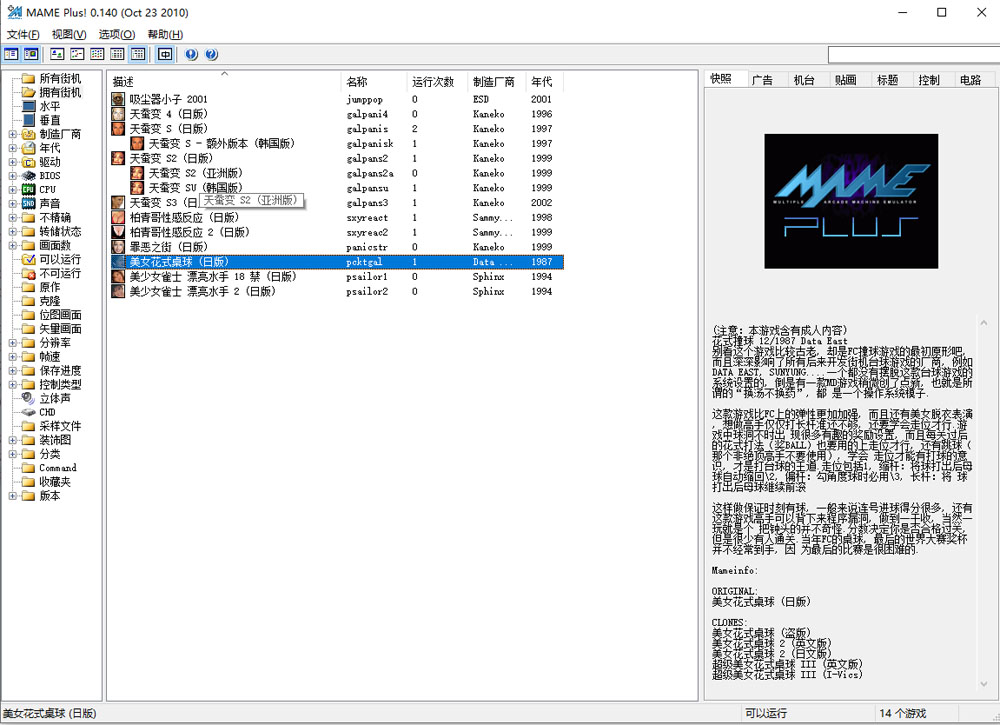The height and width of the screenshot is (725, 1000).
Task: Select game icon for 天蚕变 4 (日版)
Action: [118, 114]
